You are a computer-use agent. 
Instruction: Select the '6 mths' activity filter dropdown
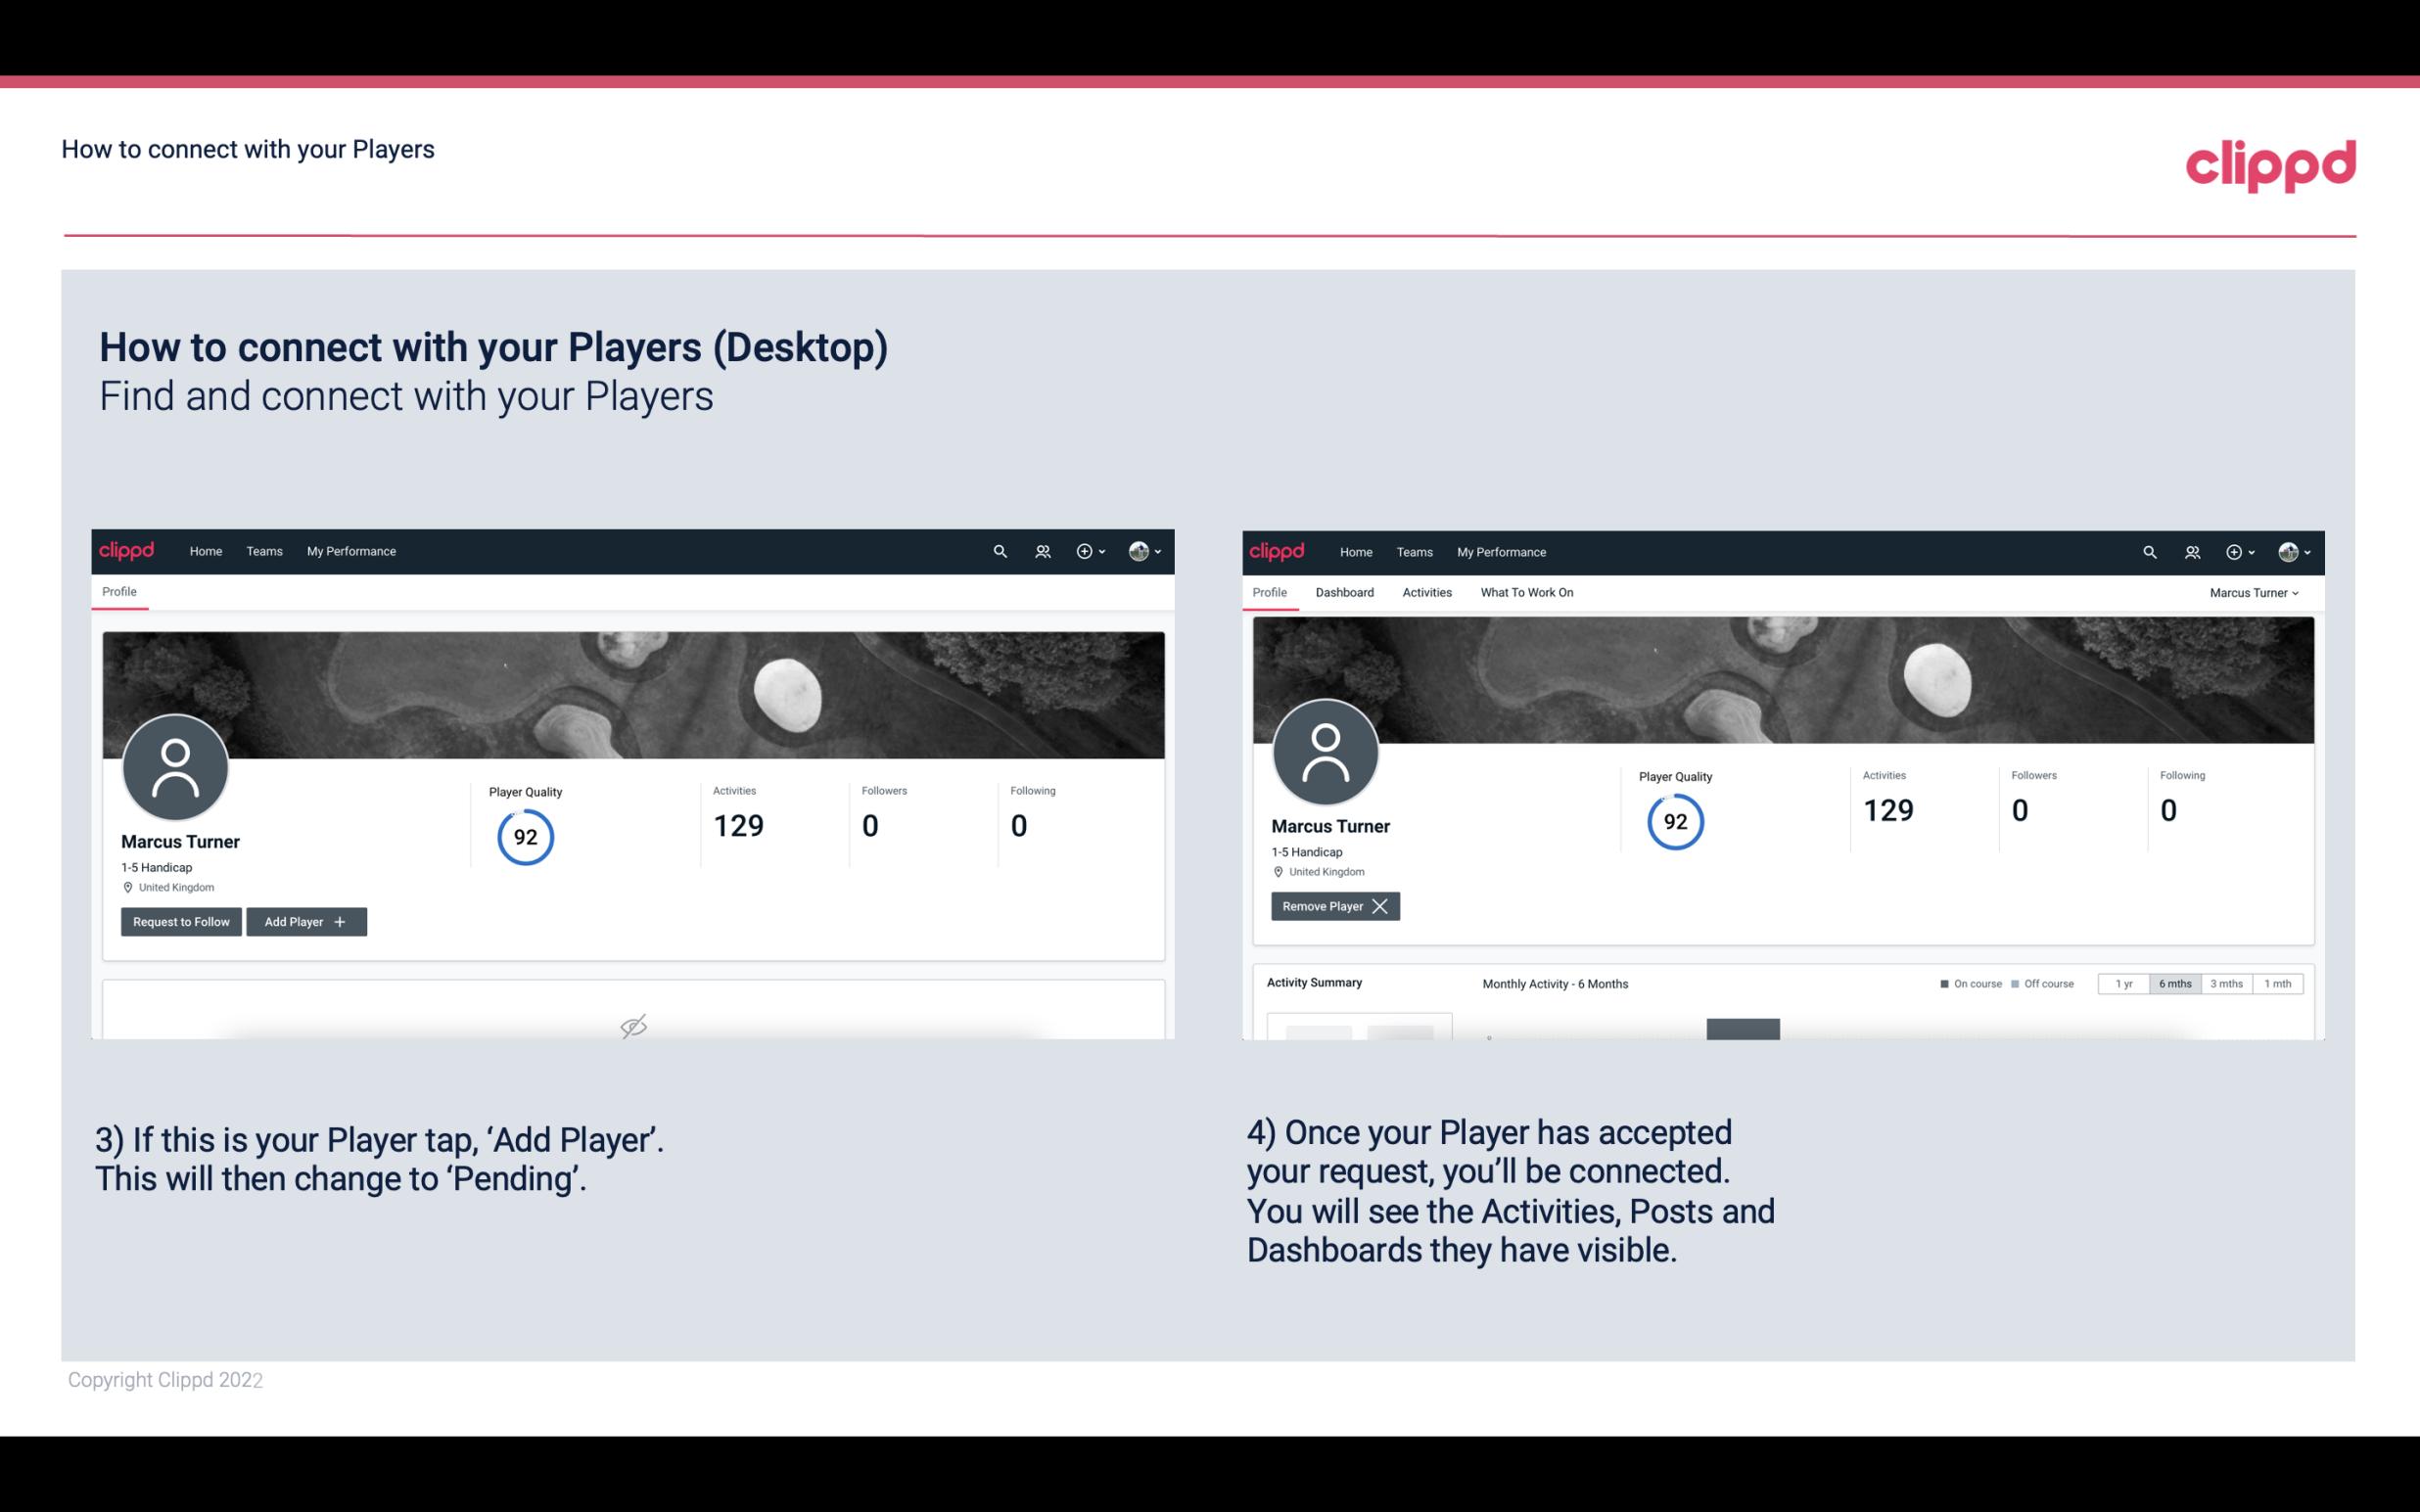(x=2172, y=983)
